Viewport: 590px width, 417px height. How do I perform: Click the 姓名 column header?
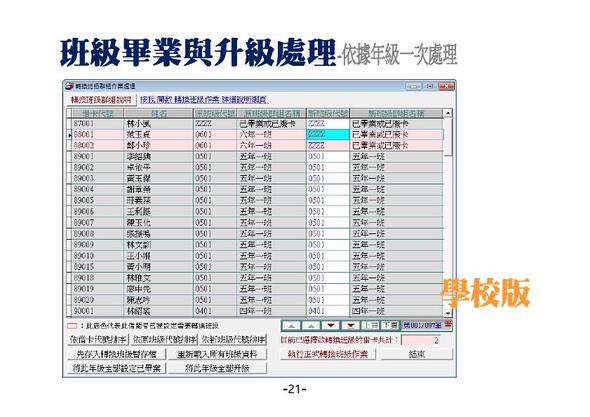tap(158, 113)
